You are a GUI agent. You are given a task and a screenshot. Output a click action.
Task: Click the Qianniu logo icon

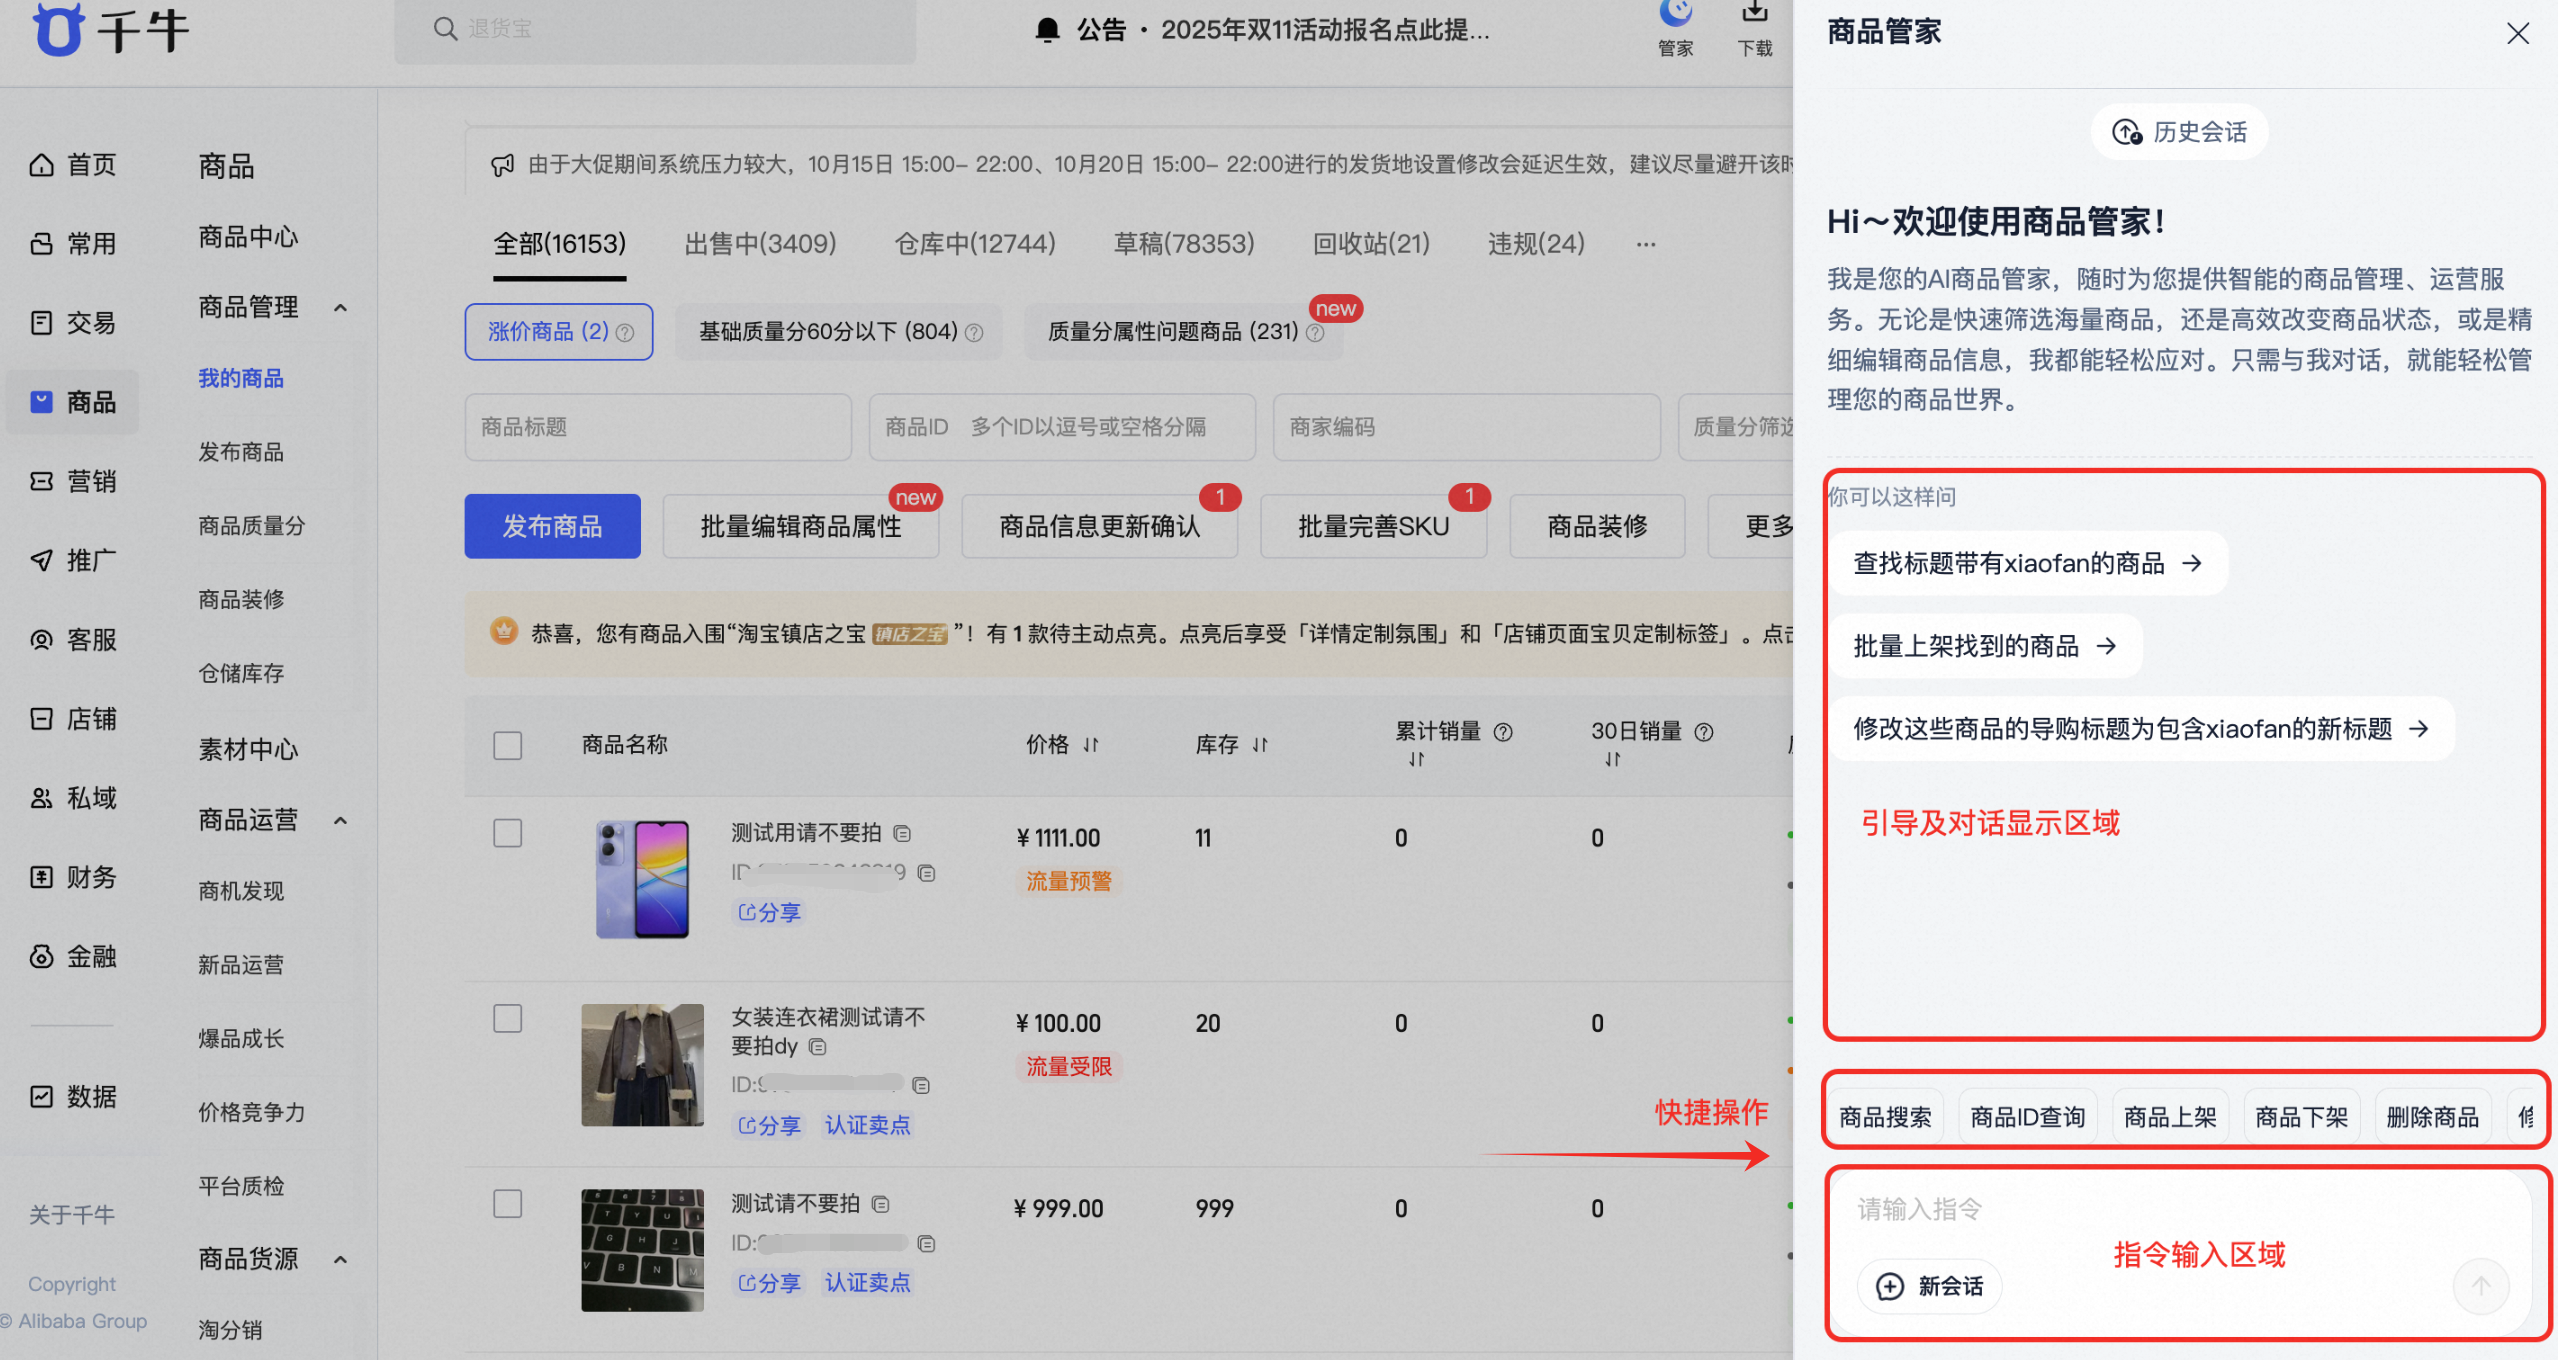(x=59, y=28)
